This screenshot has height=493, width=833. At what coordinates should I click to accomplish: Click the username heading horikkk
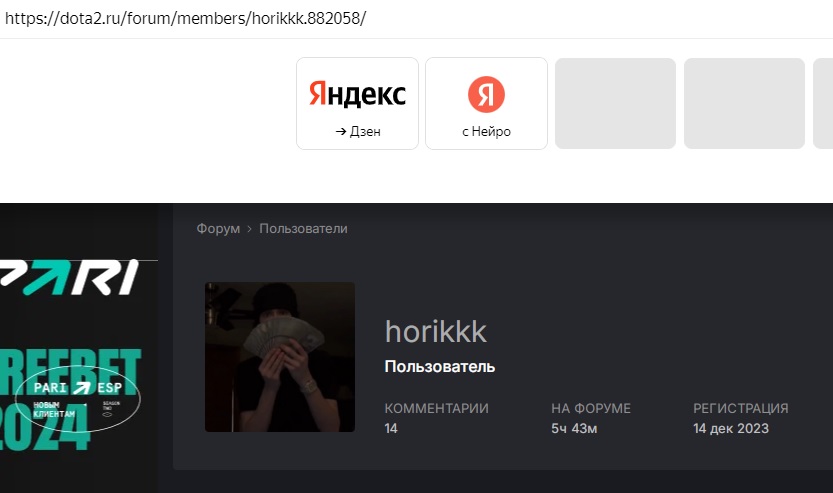(436, 332)
